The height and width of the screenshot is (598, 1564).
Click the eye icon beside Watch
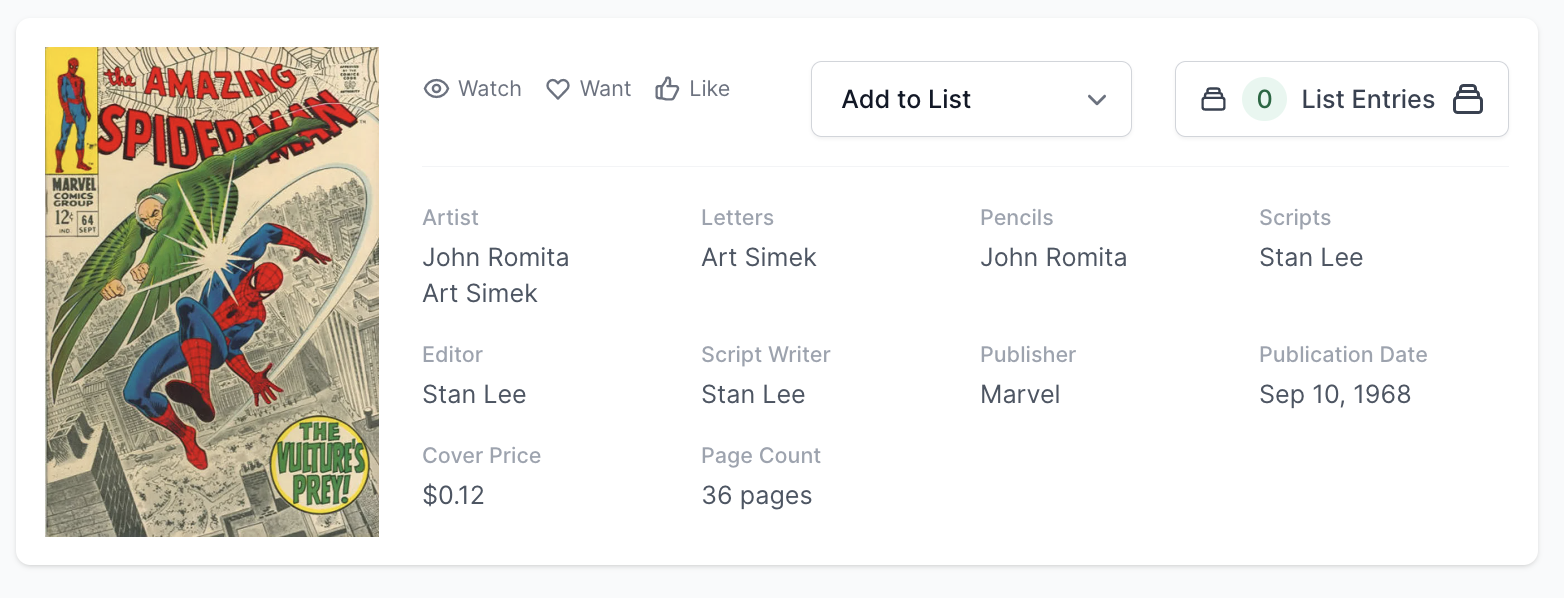(436, 89)
